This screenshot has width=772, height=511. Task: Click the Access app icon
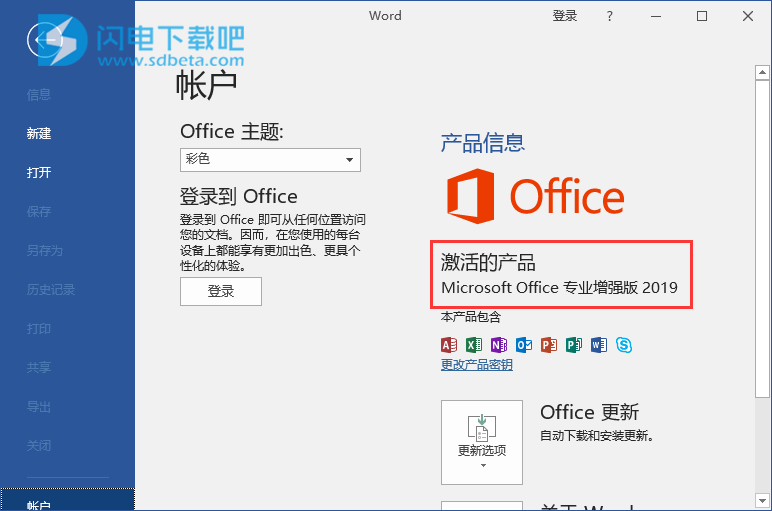449,345
